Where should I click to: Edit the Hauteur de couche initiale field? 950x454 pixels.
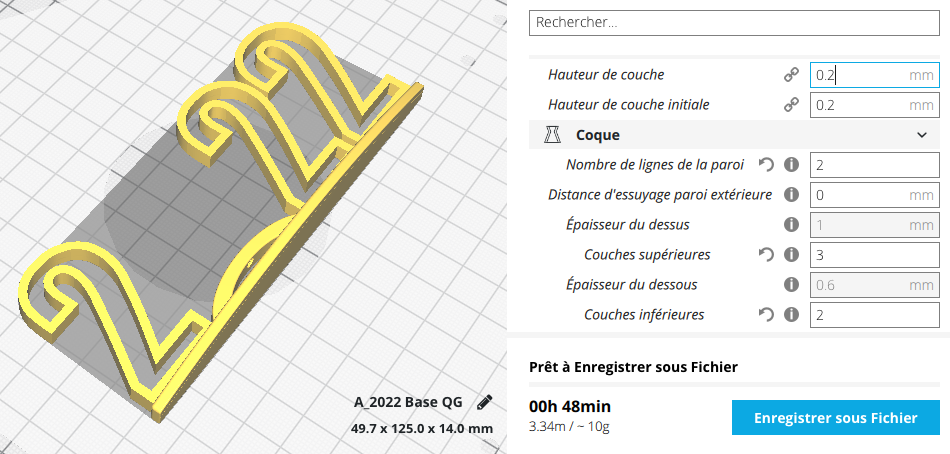click(x=874, y=105)
